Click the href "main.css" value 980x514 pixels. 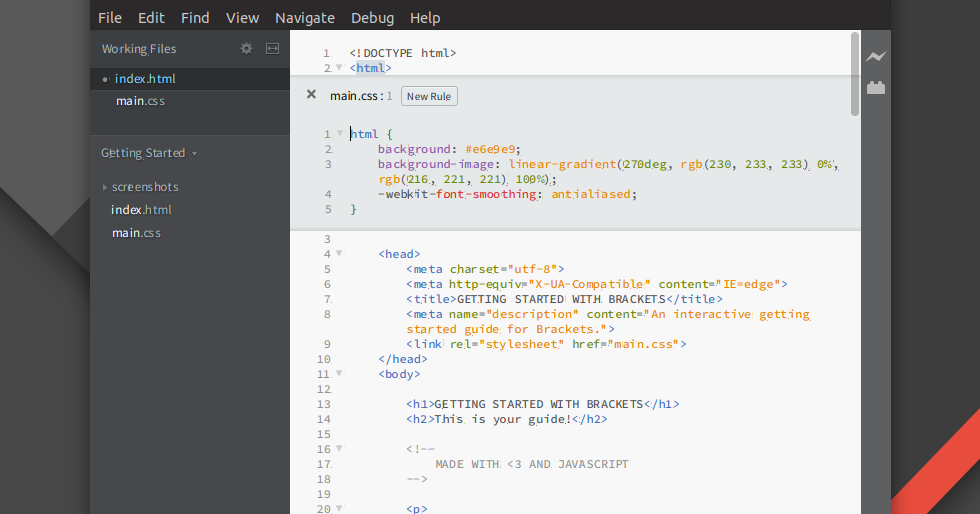click(643, 345)
